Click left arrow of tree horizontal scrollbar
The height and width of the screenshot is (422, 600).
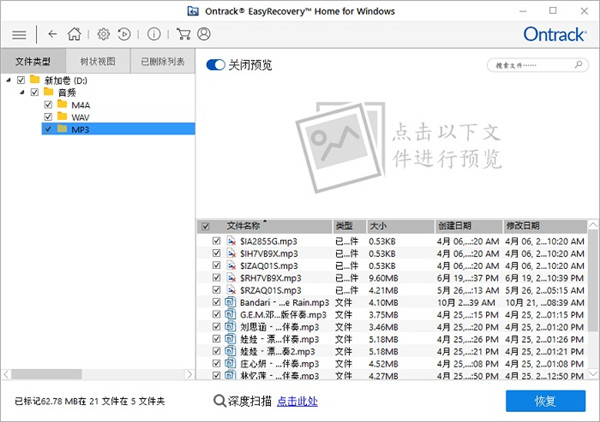[x=6, y=374]
